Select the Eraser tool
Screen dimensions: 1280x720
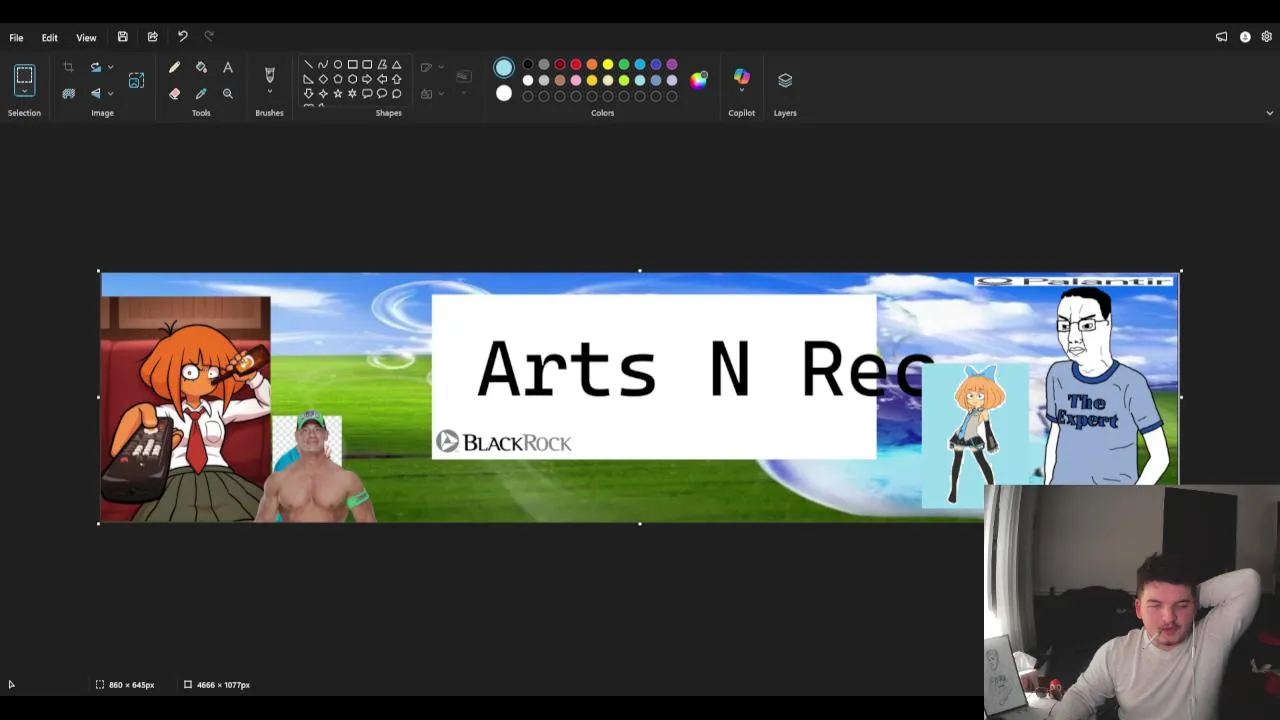[174, 93]
